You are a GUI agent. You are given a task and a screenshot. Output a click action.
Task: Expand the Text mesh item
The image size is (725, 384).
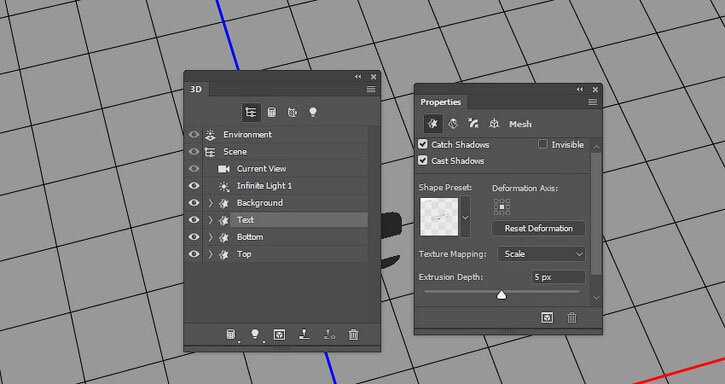coord(211,220)
